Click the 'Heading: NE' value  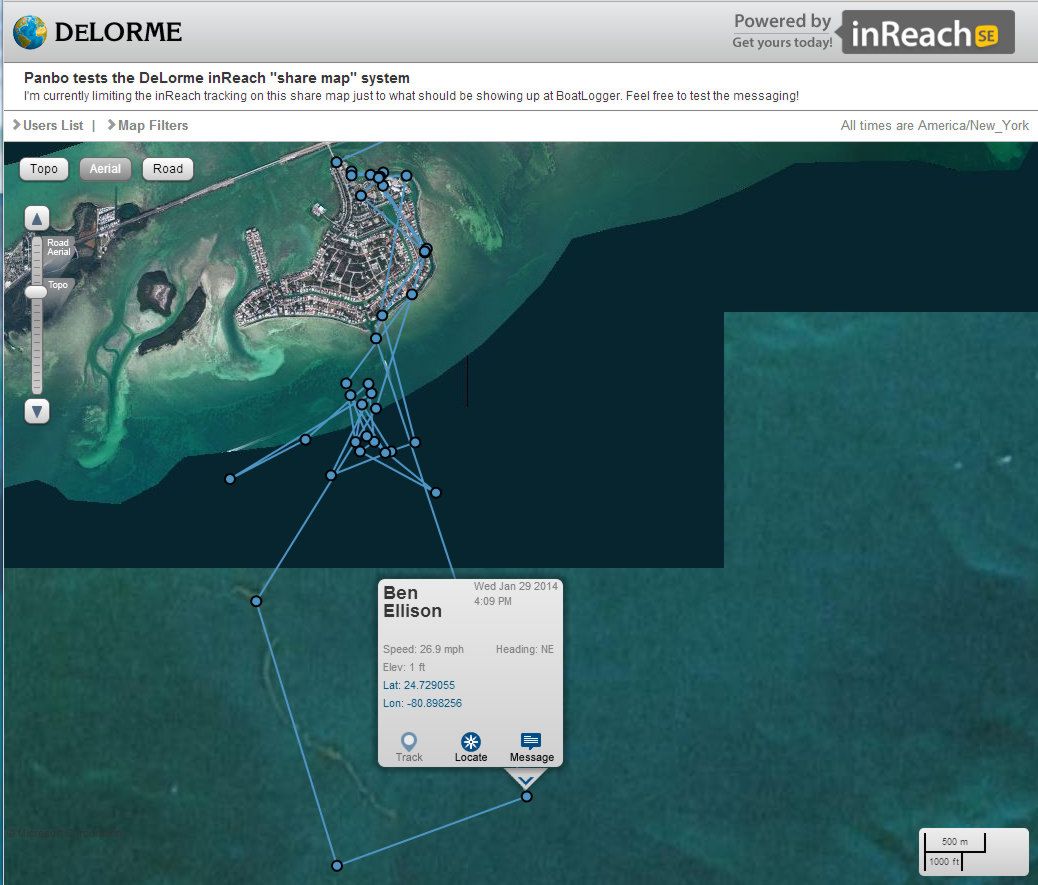(x=525, y=649)
